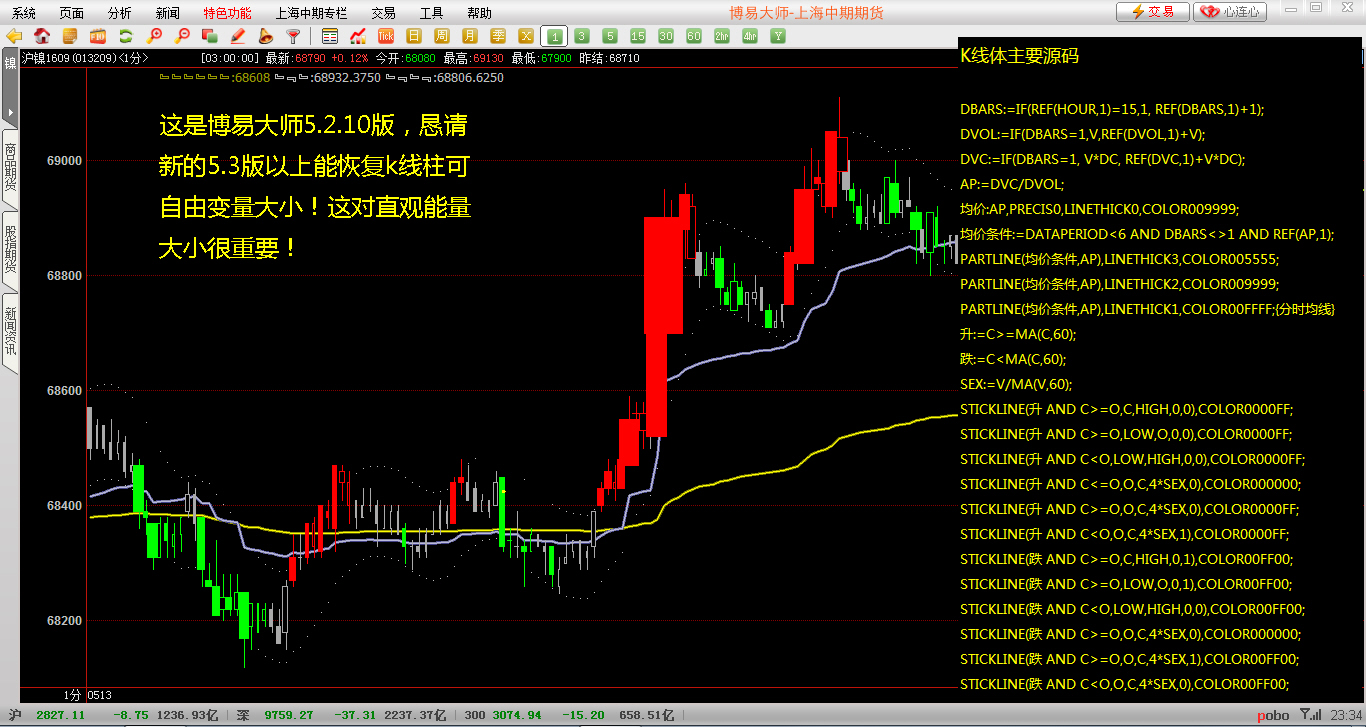The width and height of the screenshot is (1366, 727).
Task: Select the 60-minute period button
Action: [x=694, y=36]
